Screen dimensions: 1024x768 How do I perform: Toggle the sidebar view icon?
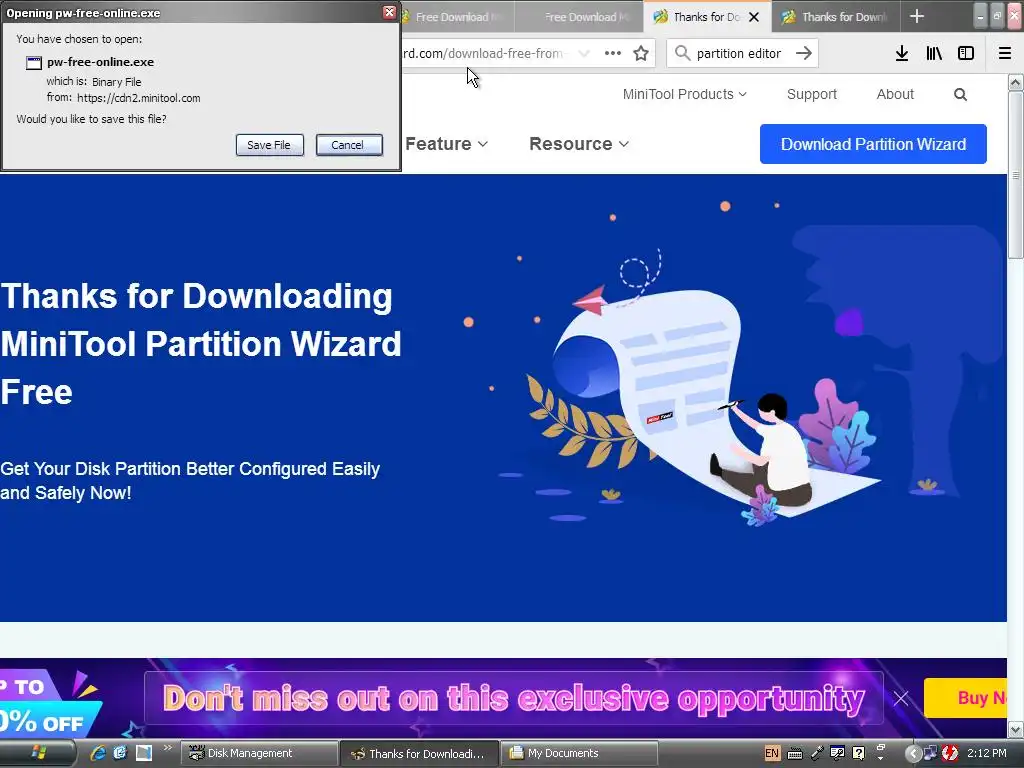click(966, 54)
